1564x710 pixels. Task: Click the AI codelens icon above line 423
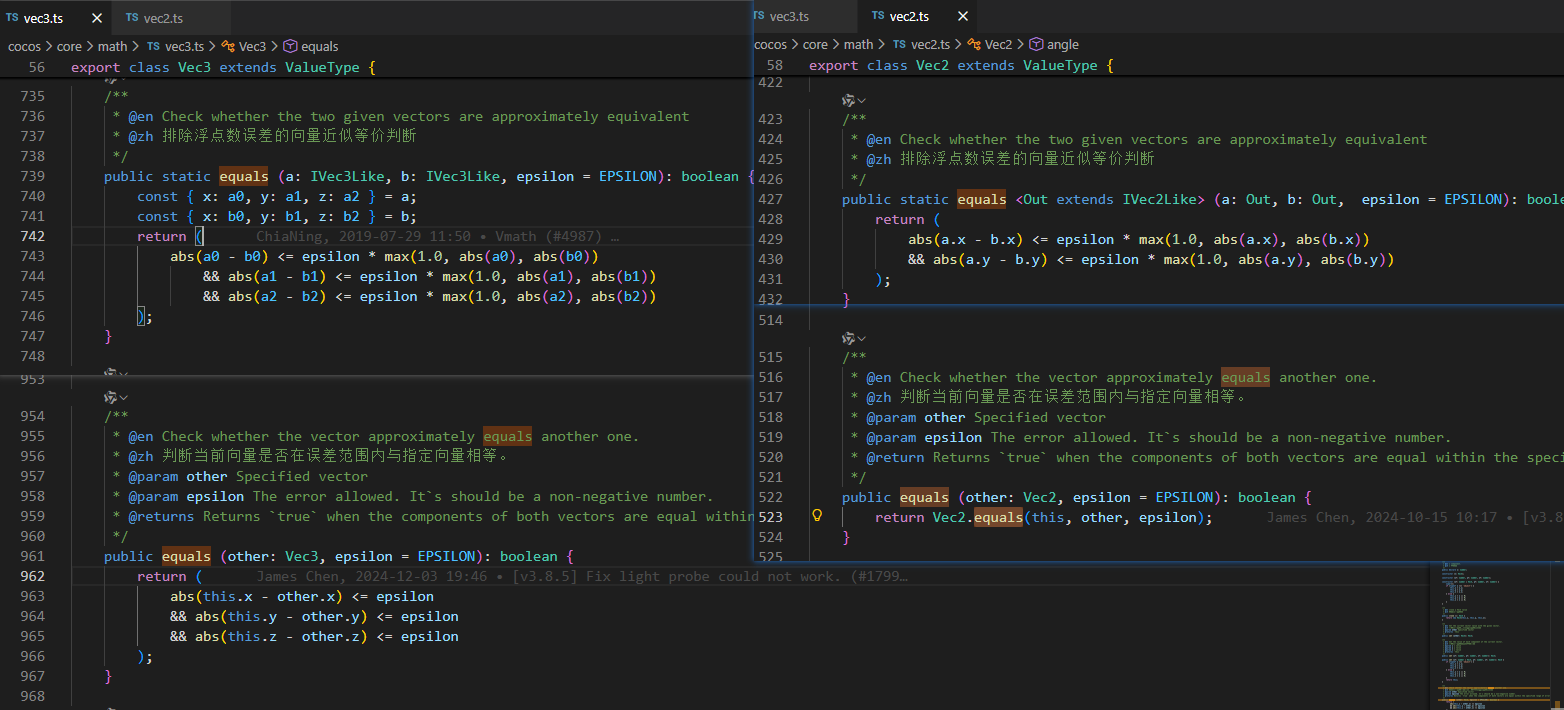pos(849,100)
